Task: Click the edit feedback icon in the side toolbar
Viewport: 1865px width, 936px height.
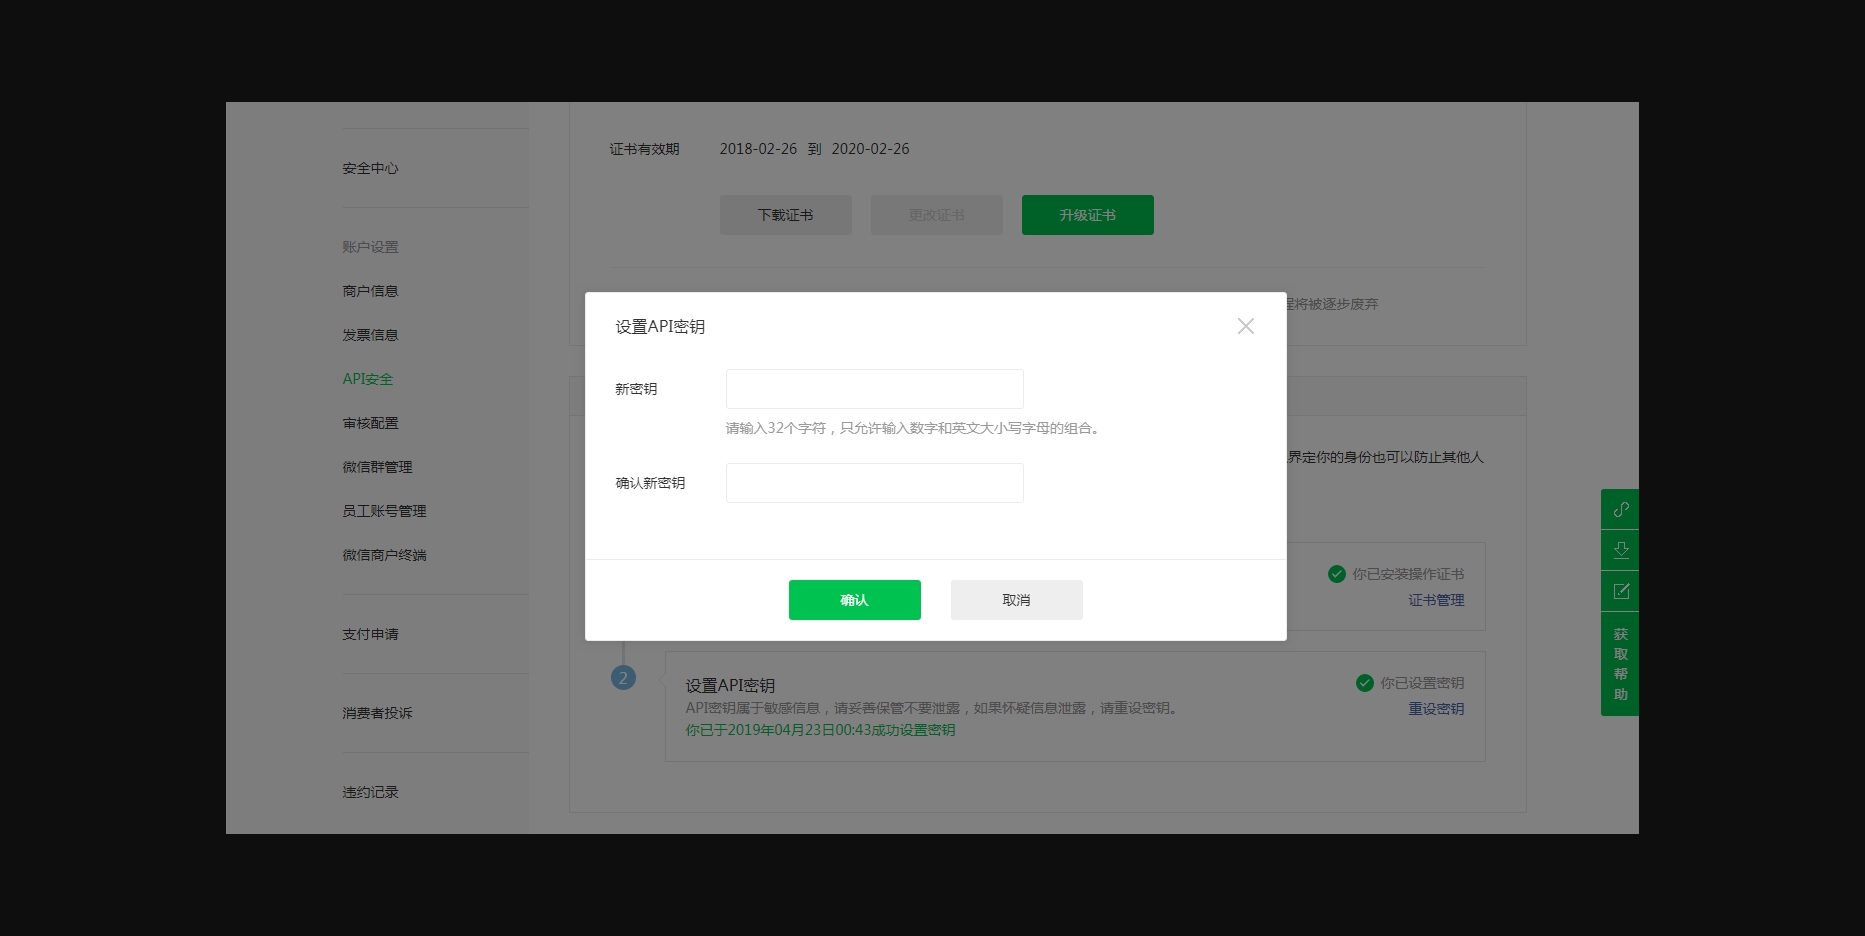Action: (1620, 591)
